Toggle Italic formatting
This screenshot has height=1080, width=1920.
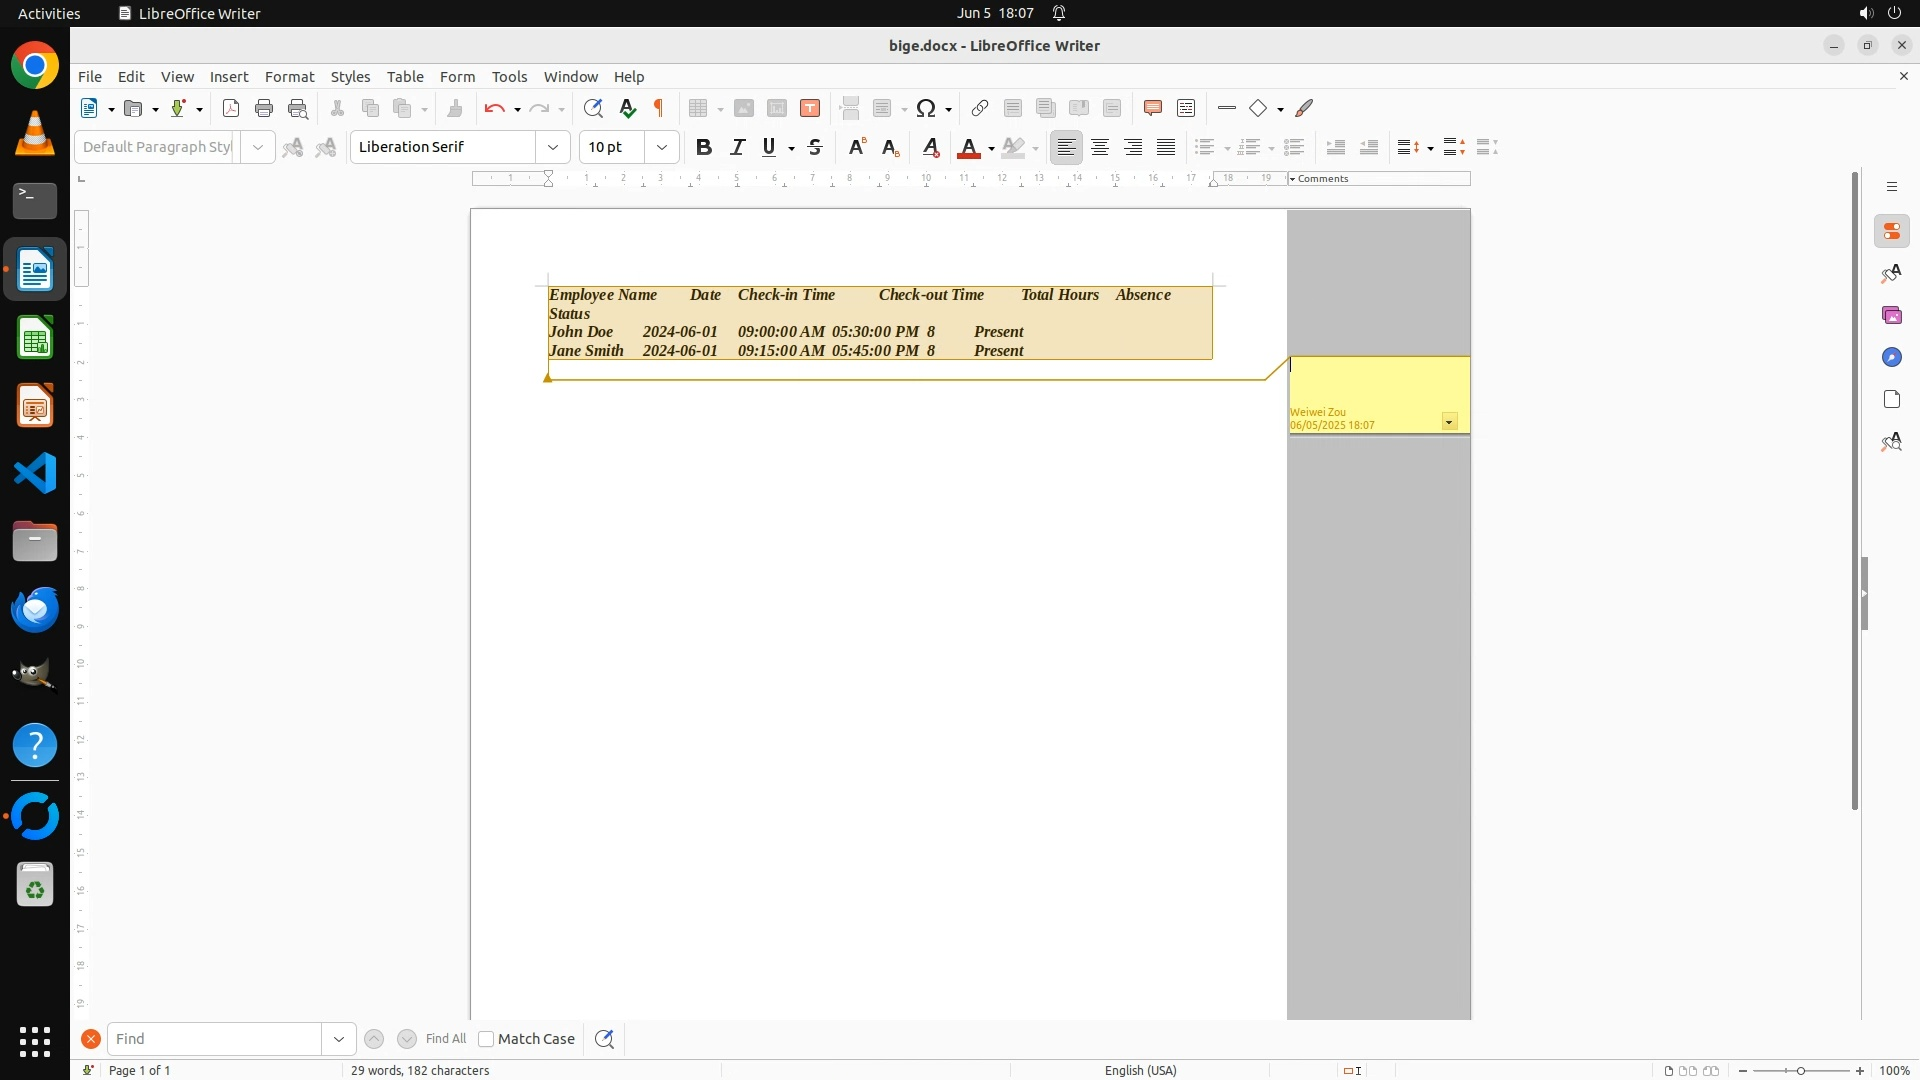point(738,147)
